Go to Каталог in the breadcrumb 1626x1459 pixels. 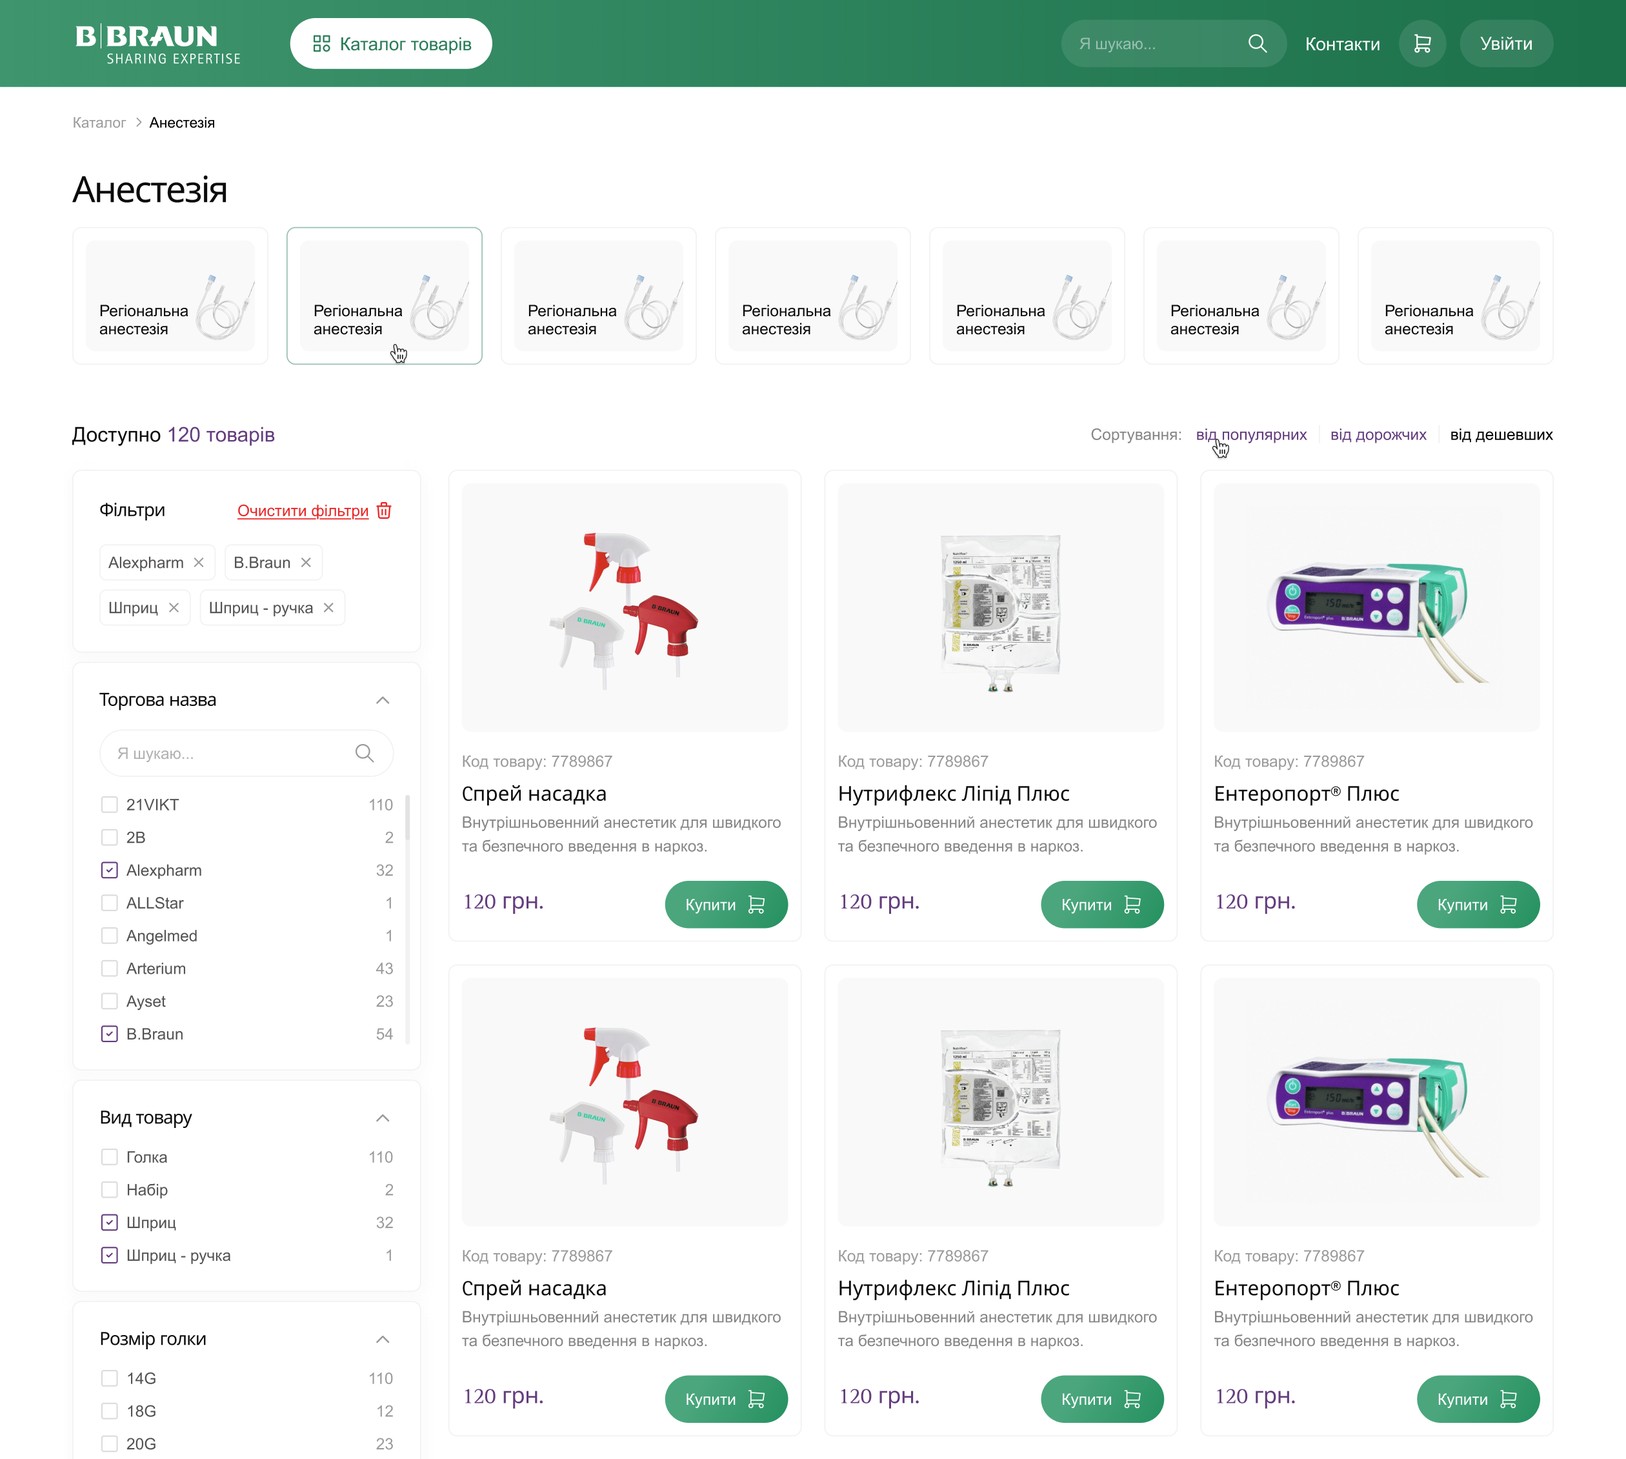point(99,123)
